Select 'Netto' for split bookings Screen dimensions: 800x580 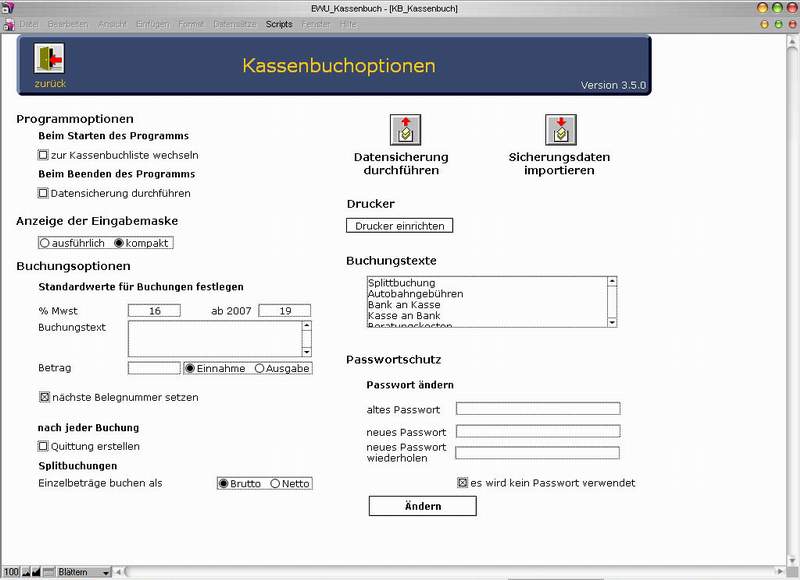pyautogui.click(x=276, y=483)
